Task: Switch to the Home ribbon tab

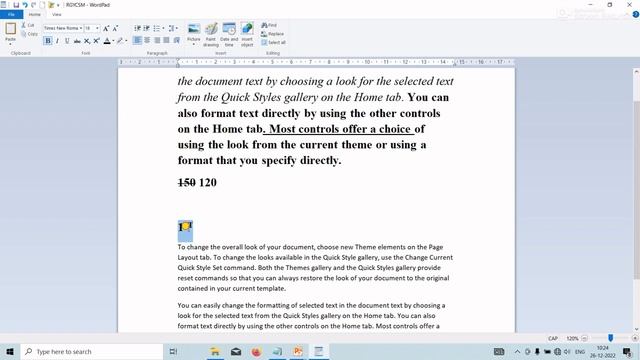Action: tap(35, 15)
